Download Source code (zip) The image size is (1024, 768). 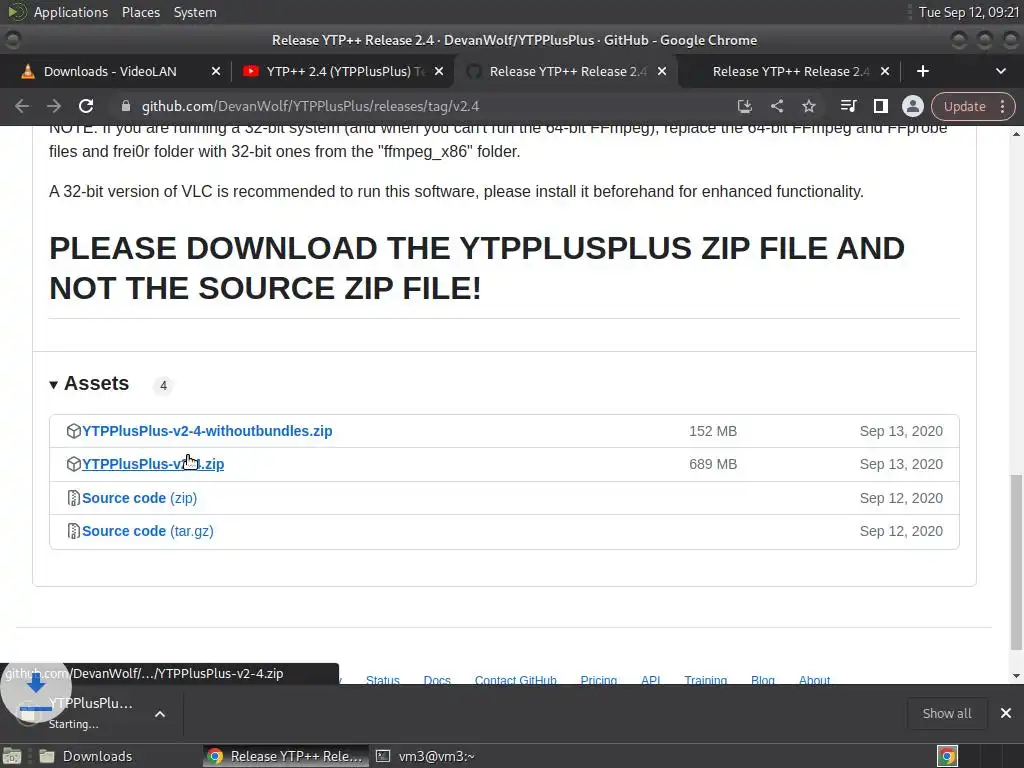(139, 498)
